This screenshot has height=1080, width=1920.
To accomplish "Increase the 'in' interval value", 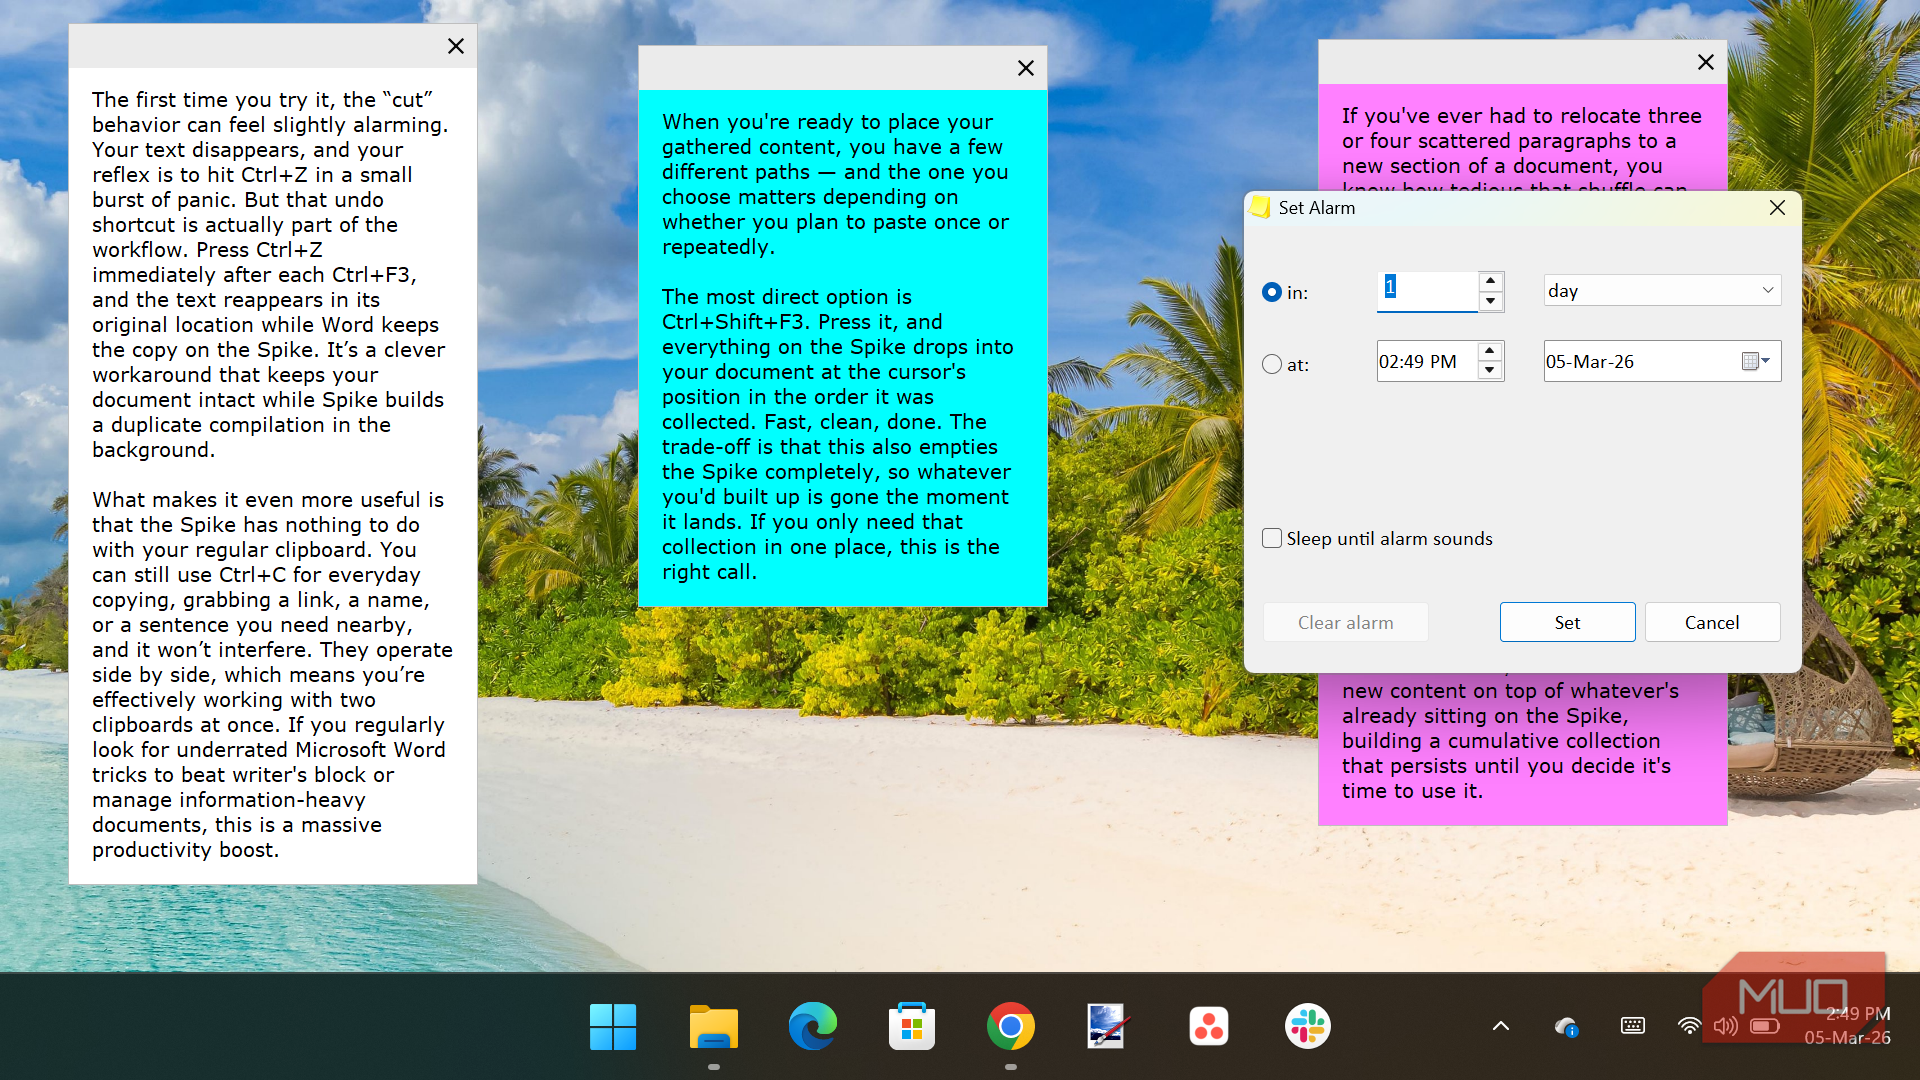I will tap(1490, 281).
